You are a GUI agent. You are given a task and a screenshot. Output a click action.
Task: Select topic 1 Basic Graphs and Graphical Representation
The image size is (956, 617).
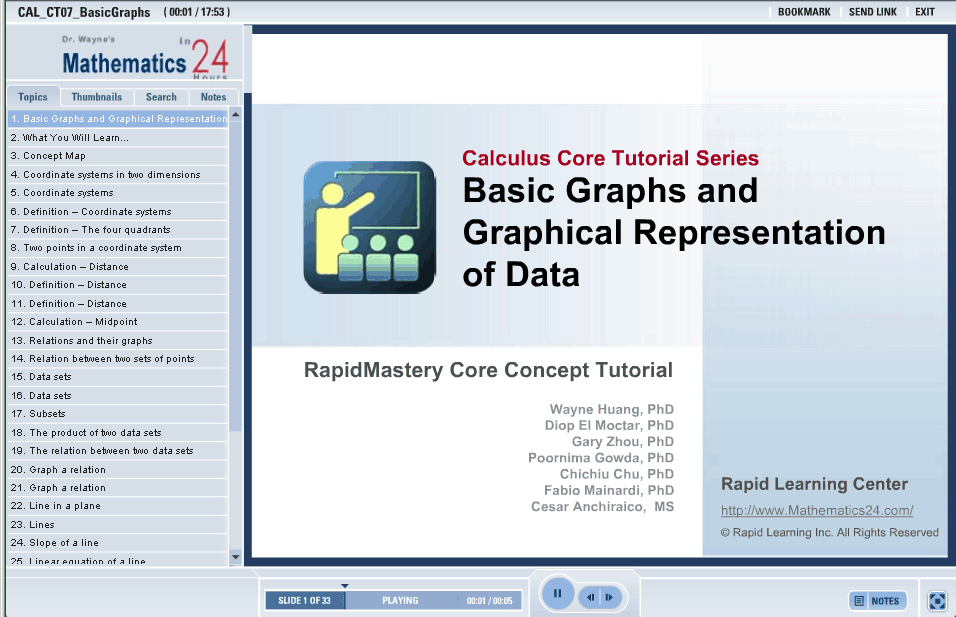pyautogui.click(x=118, y=119)
